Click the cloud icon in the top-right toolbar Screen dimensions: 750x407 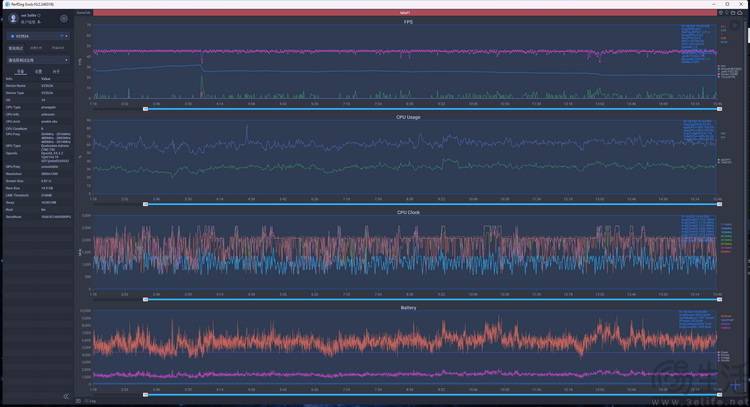point(740,13)
